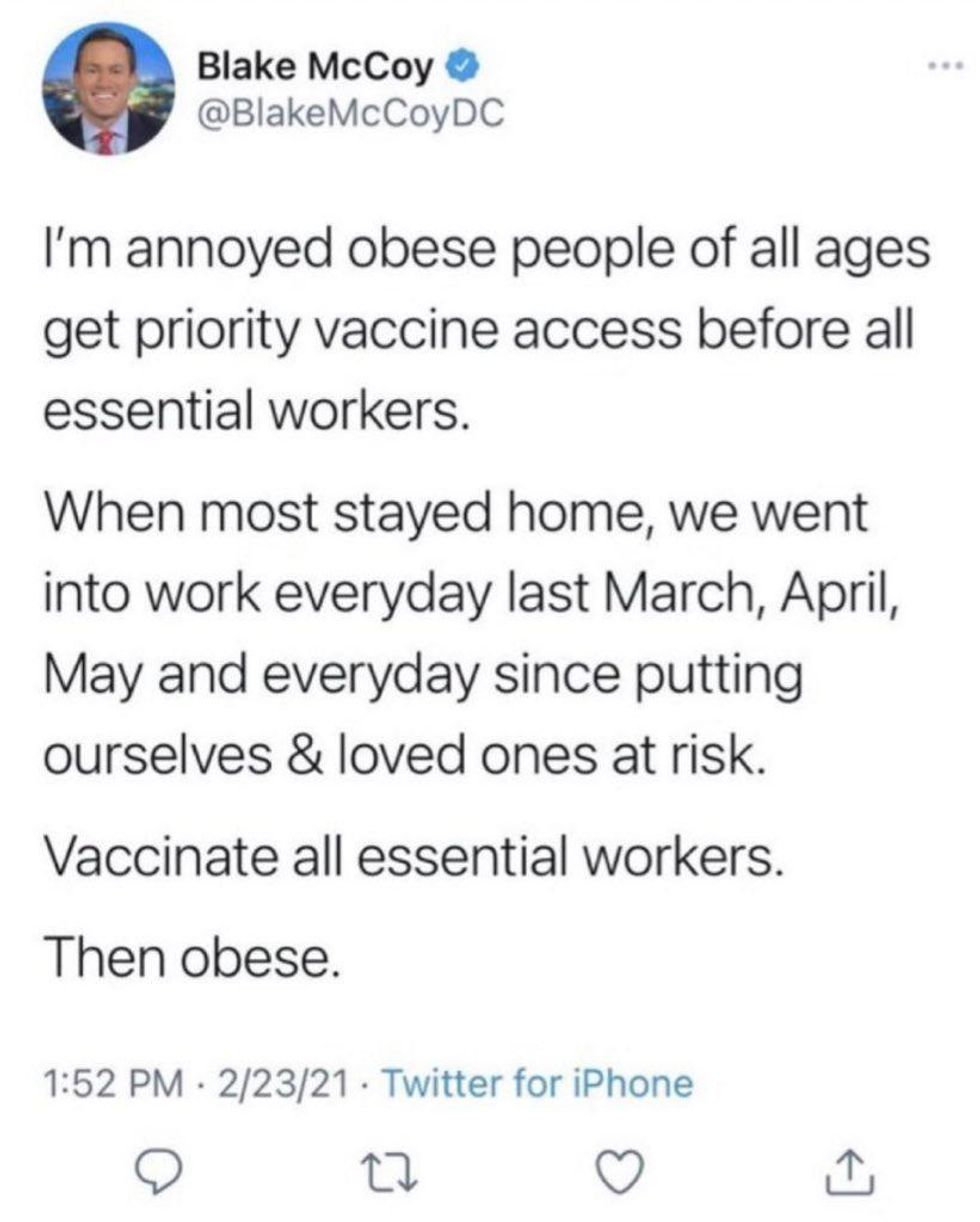Click the Twitter for iPhone source link

click(538, 1082)
